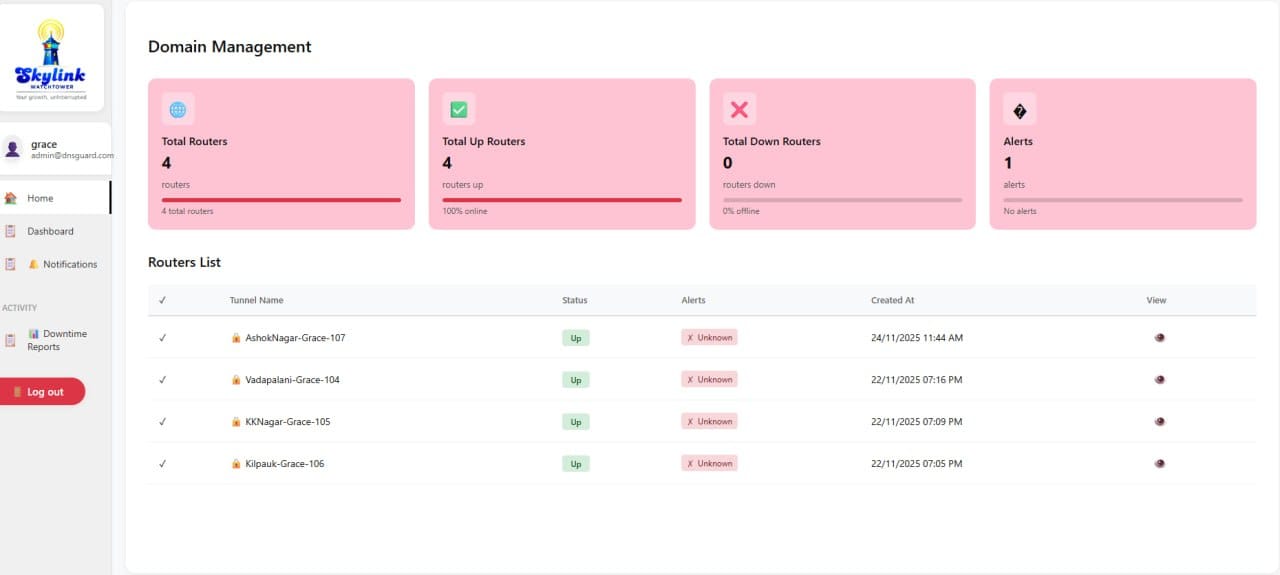Click the globe icon in Total Routers card
The width and height of the screenshot is (1280, 575).
(x=178, y=109)
